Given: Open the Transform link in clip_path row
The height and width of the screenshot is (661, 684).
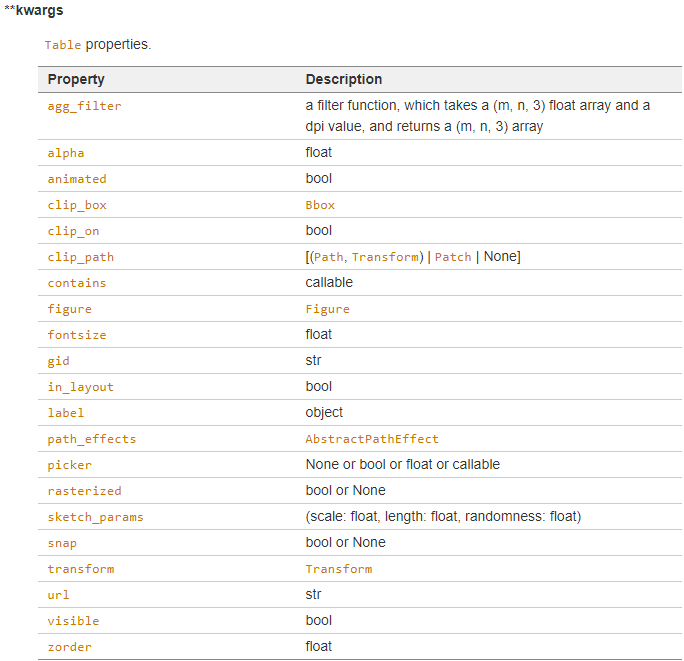Looking at the screenshot, I should pos(385,257).
